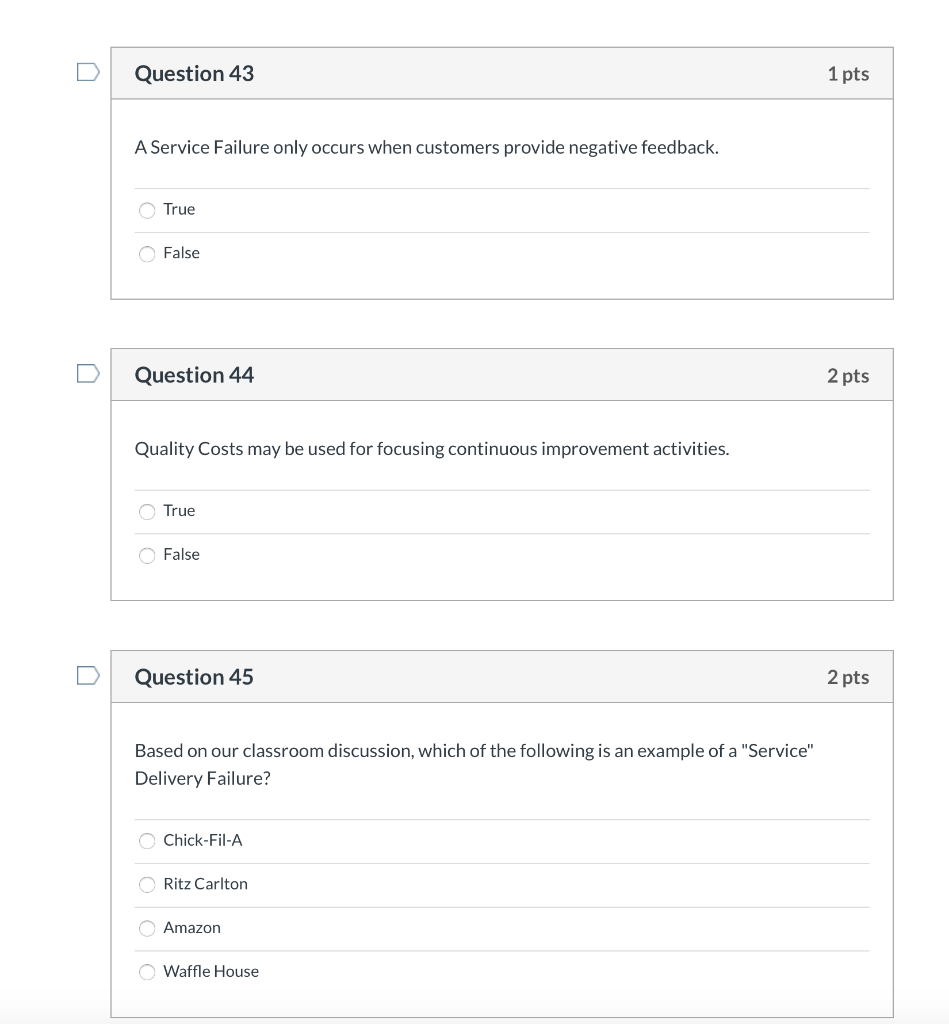The image size is (949, 1024).
Task: Flag Question 45 with the bookmark icon
Action: (x=87, y=674)
